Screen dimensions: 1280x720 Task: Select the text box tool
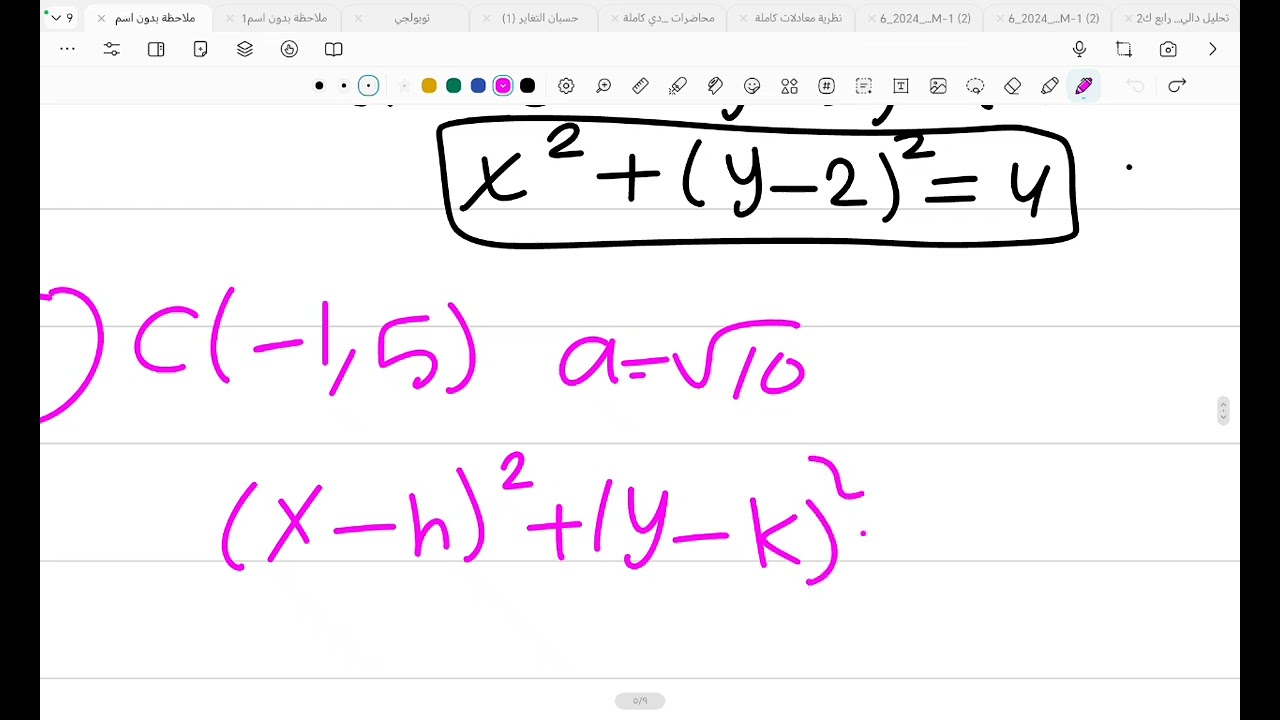[901, 86]
